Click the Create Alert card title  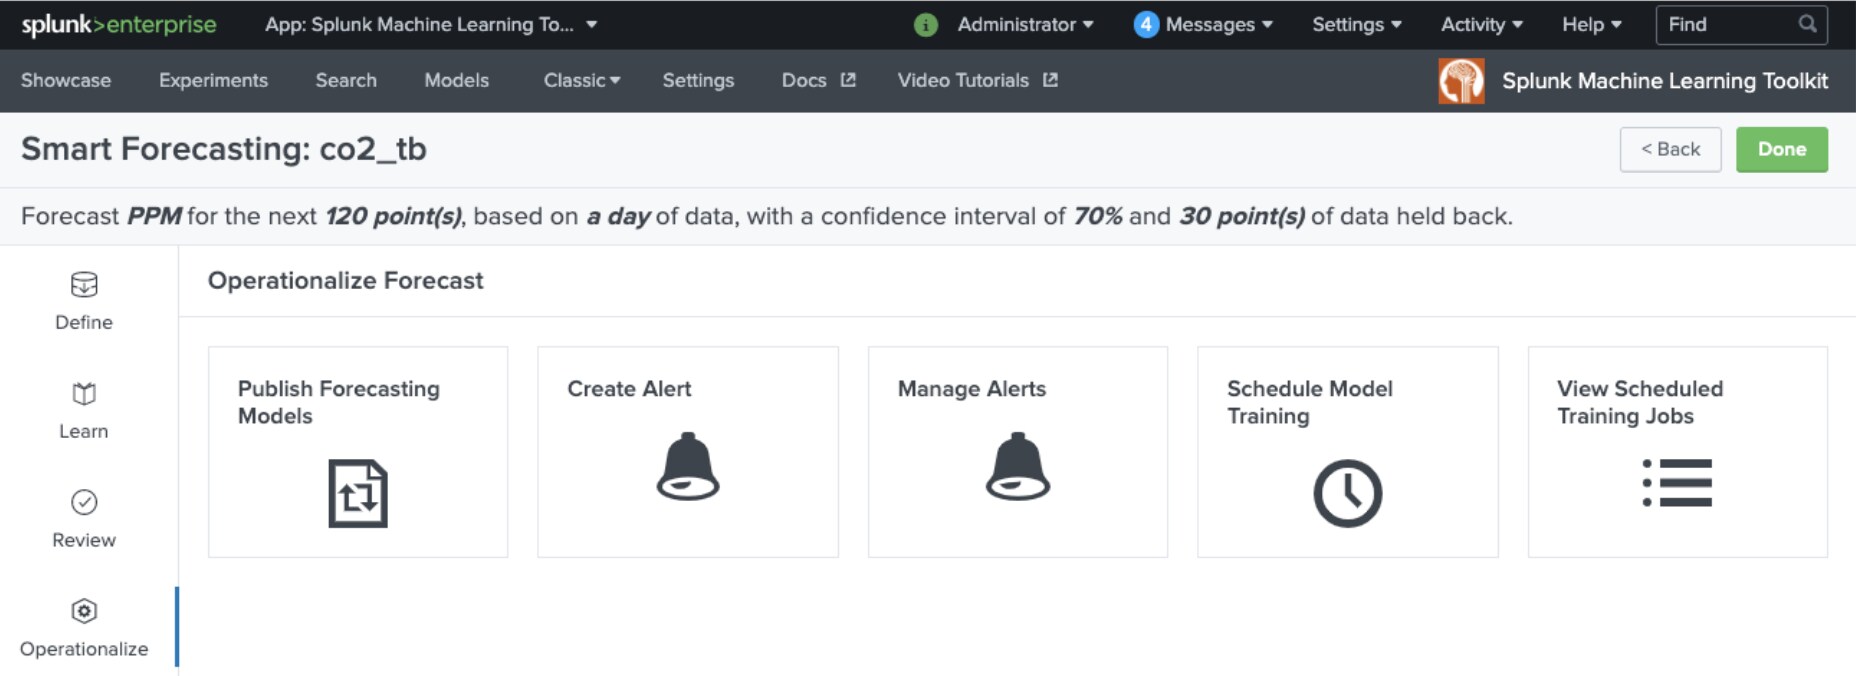click(629, 389)
